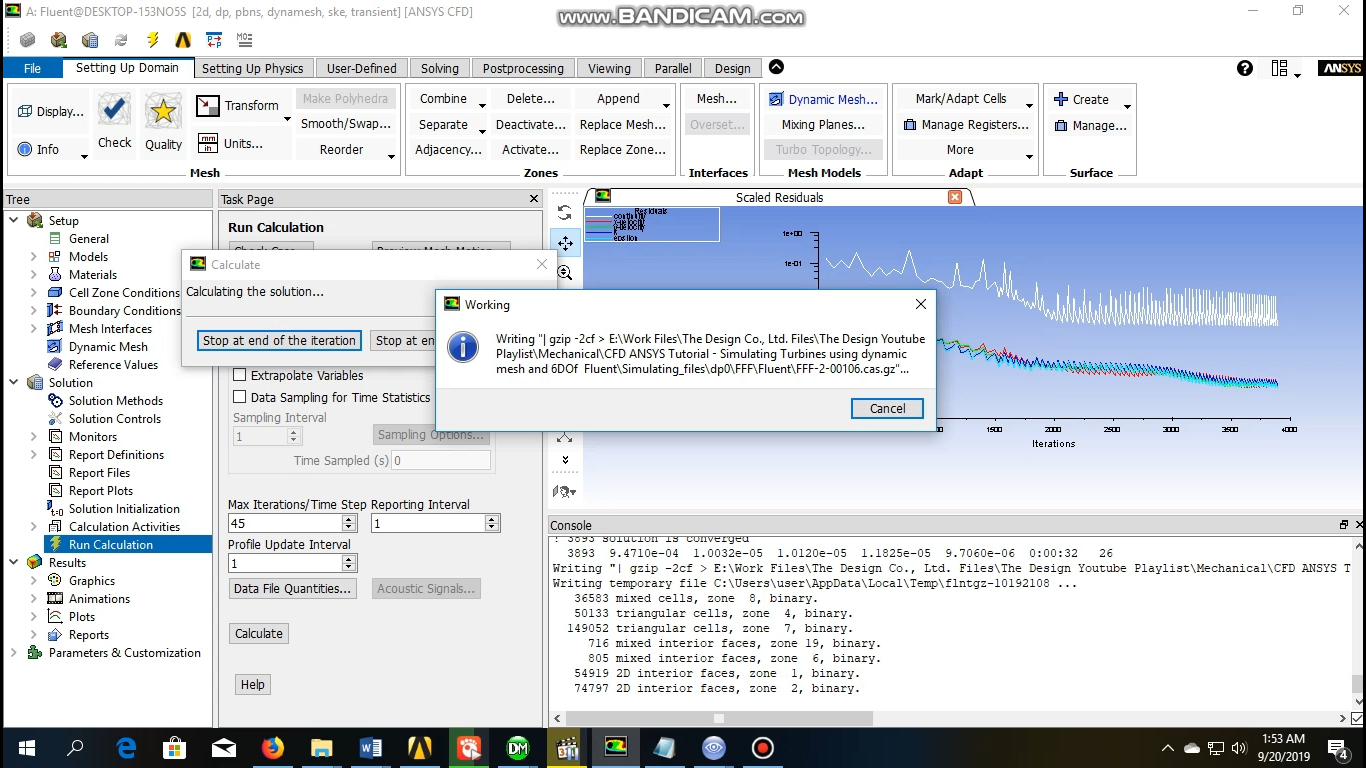The height and width of the screenshot is (768, 1366).
Task: Open the Units settings
Action: click(x=240, y=143)
